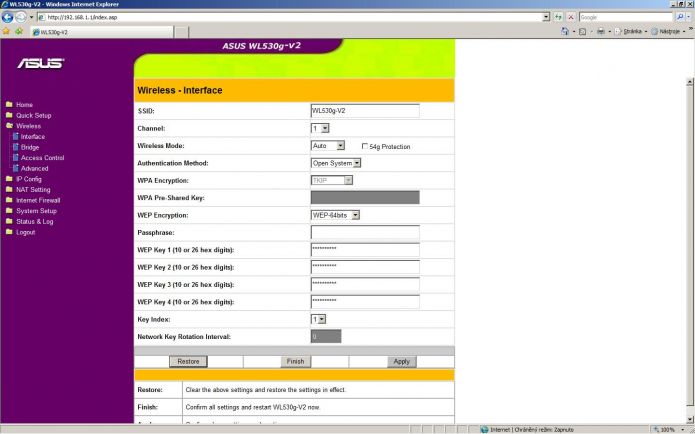695x434 pixels.
Task: Open the Quick Setup link
Action: click(x=34, y=115)
